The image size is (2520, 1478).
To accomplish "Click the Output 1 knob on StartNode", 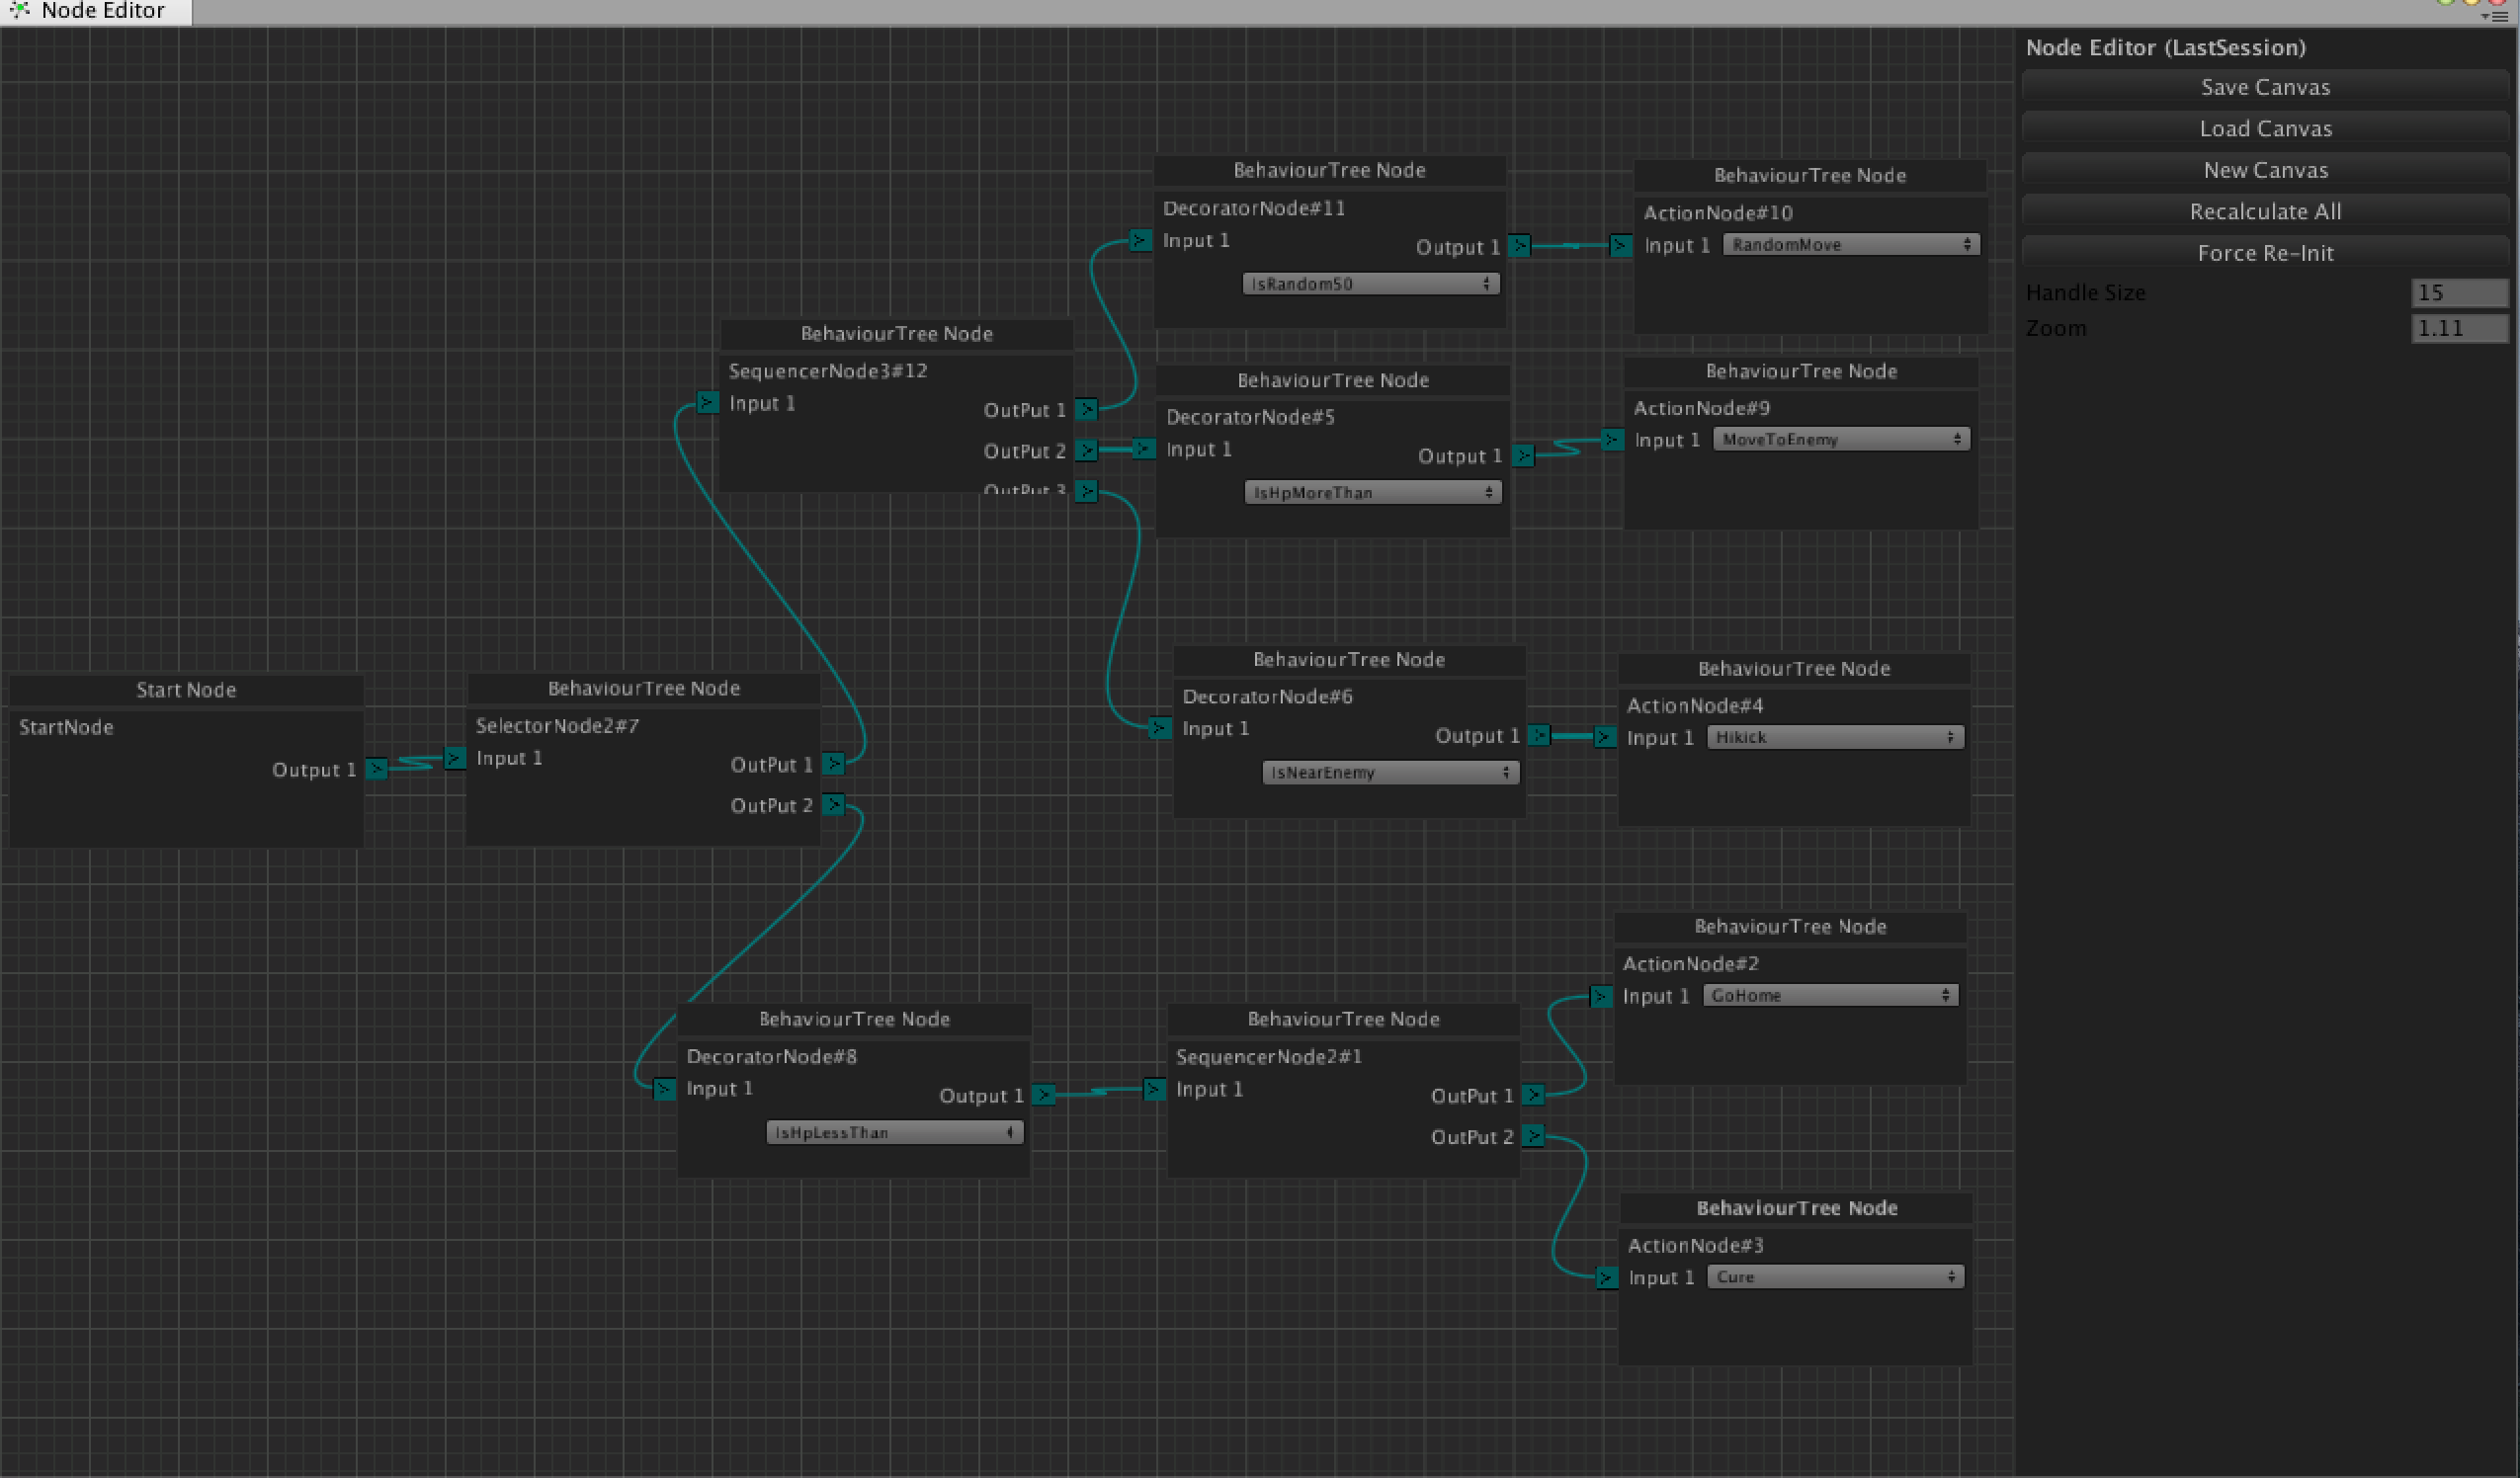I will pos(377,769).
